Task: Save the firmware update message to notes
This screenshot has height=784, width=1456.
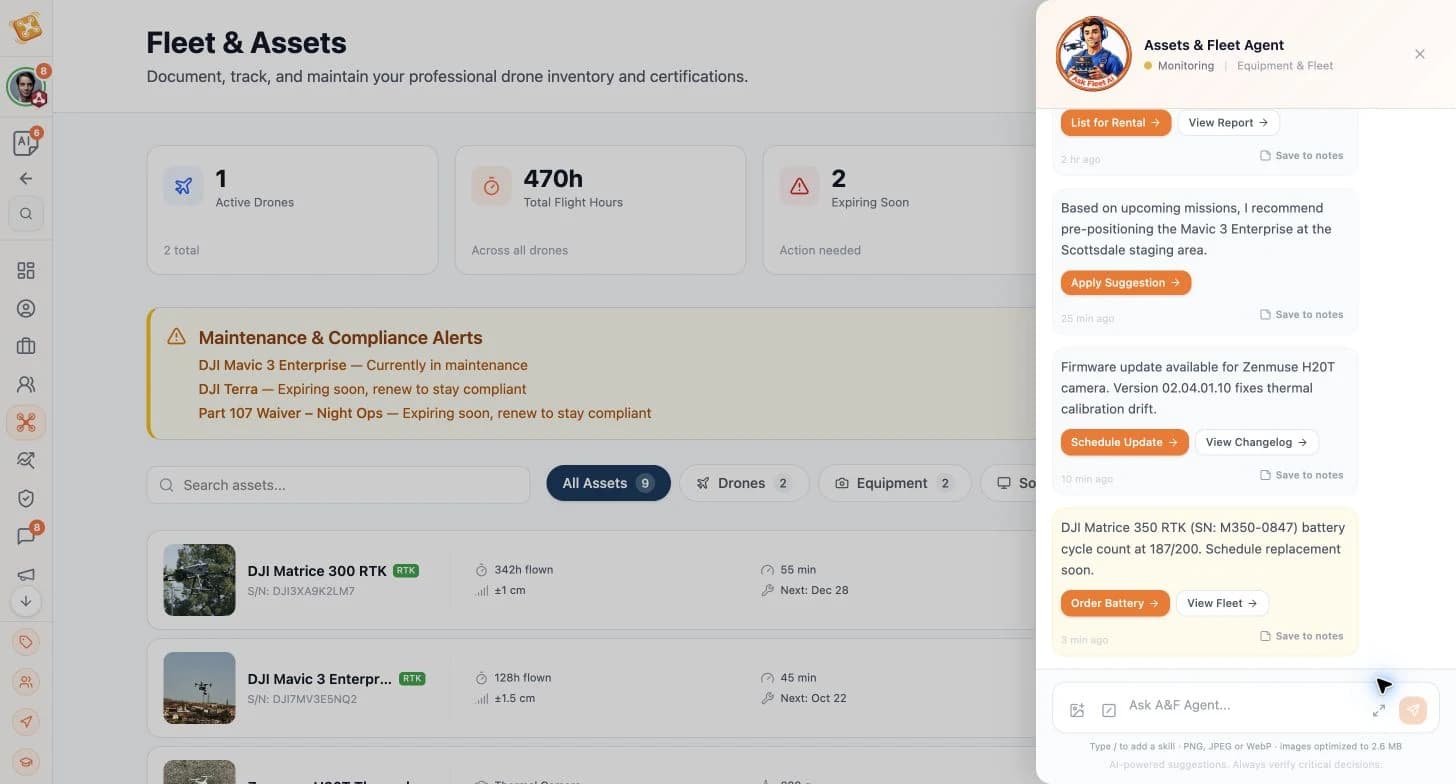Action: click(x=1301, y=475)
